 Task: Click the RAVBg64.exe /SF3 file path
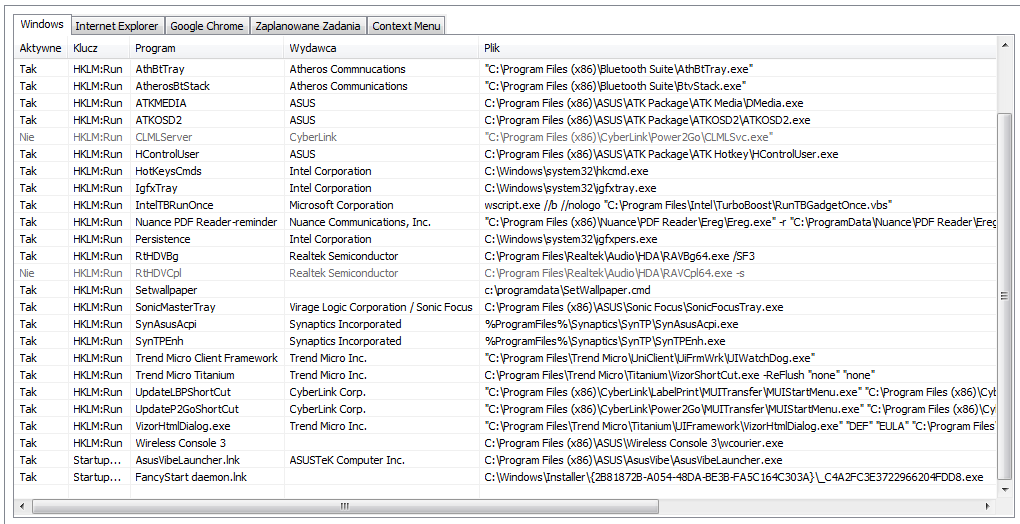click(x=619, y=256)
